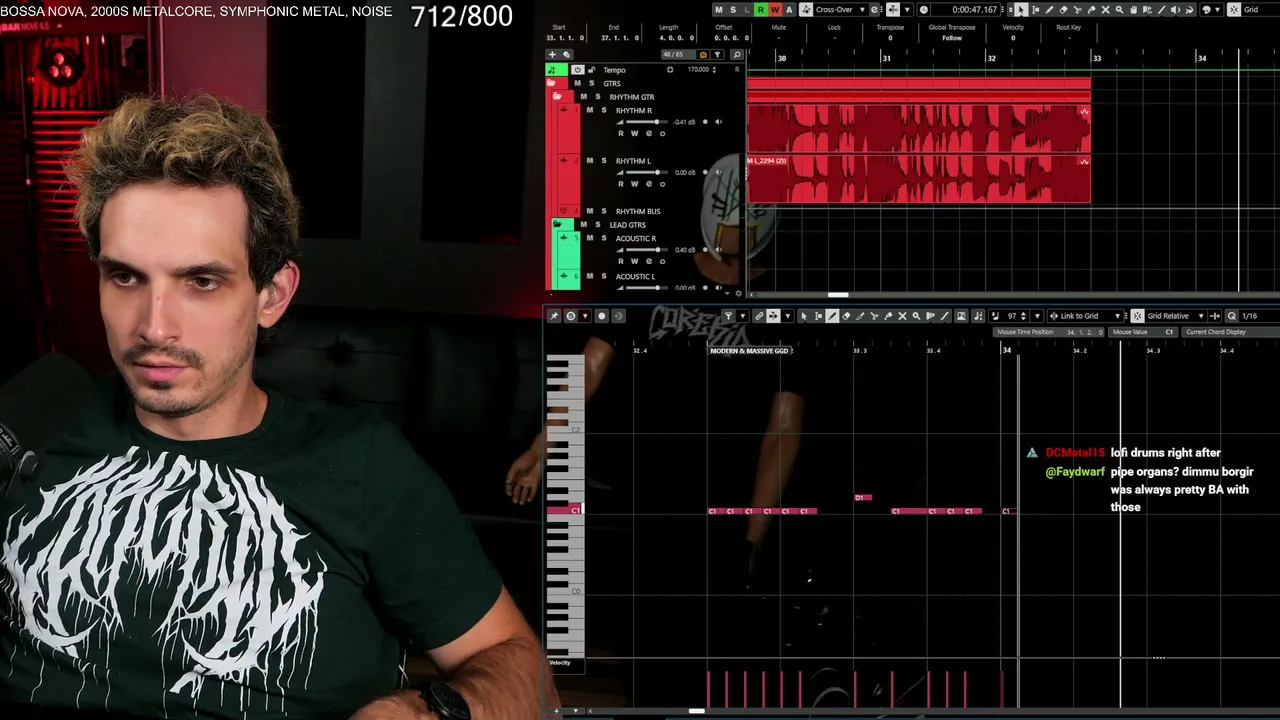Screen dimensions: 1280x720
Task: Toggle global Write automation (red W)
Action: pyautogui.click(x=775, y=10)
